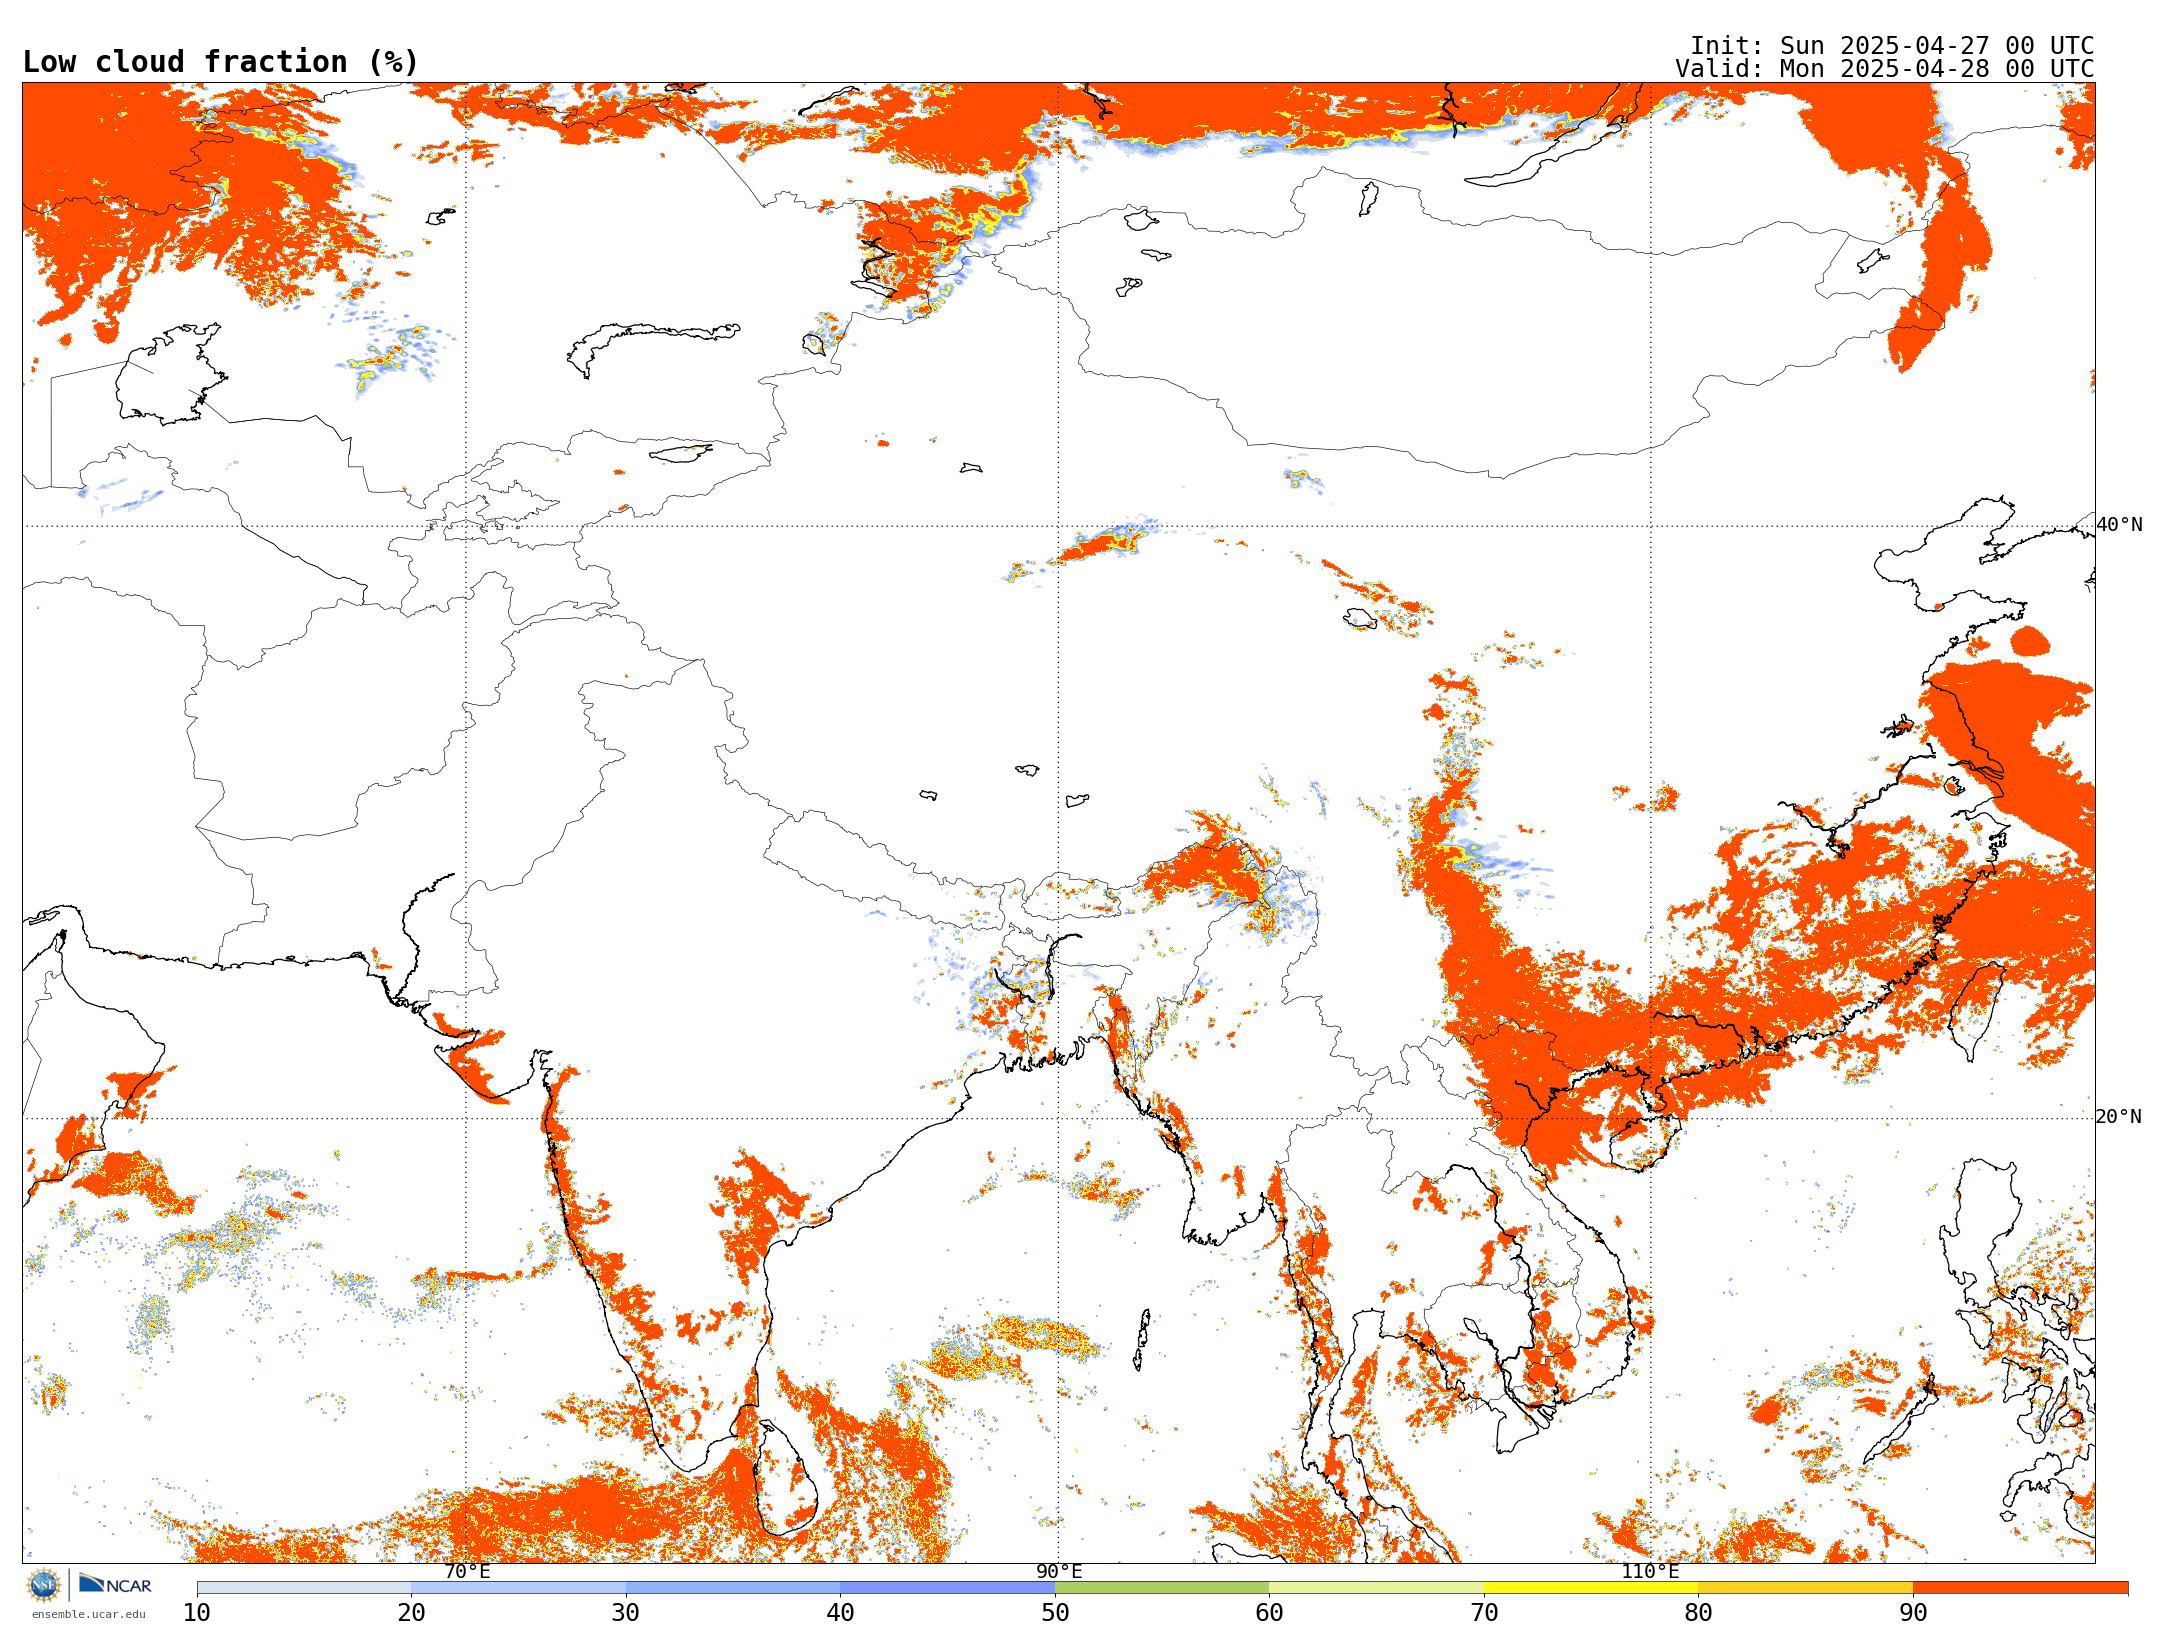The image size is (2160, 1626).
Task: Click the 70°E longitude label
Action: coord(467,1572)
